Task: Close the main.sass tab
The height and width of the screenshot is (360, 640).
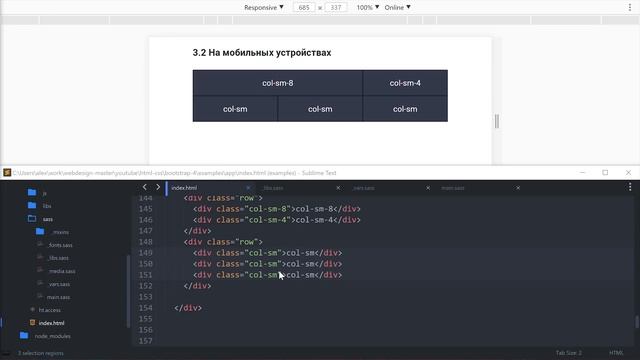Action: coord(518,188)
